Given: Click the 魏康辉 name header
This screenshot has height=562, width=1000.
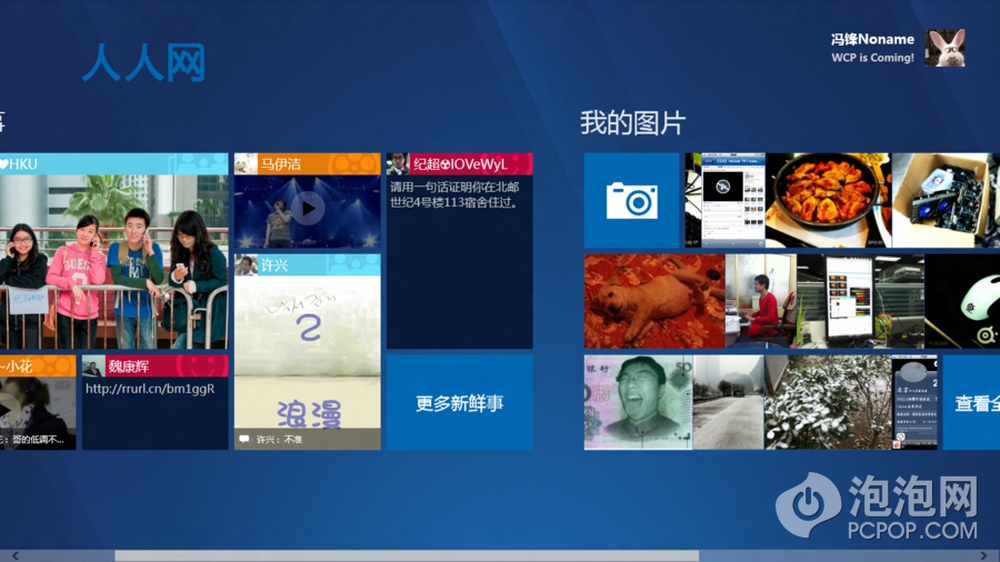Looking at the screenshot, I should [129, 366].
